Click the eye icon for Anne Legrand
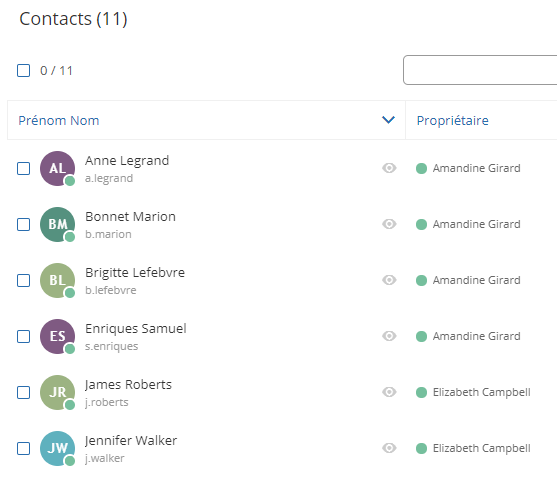557x481 pixels. (x=389, y=168)
